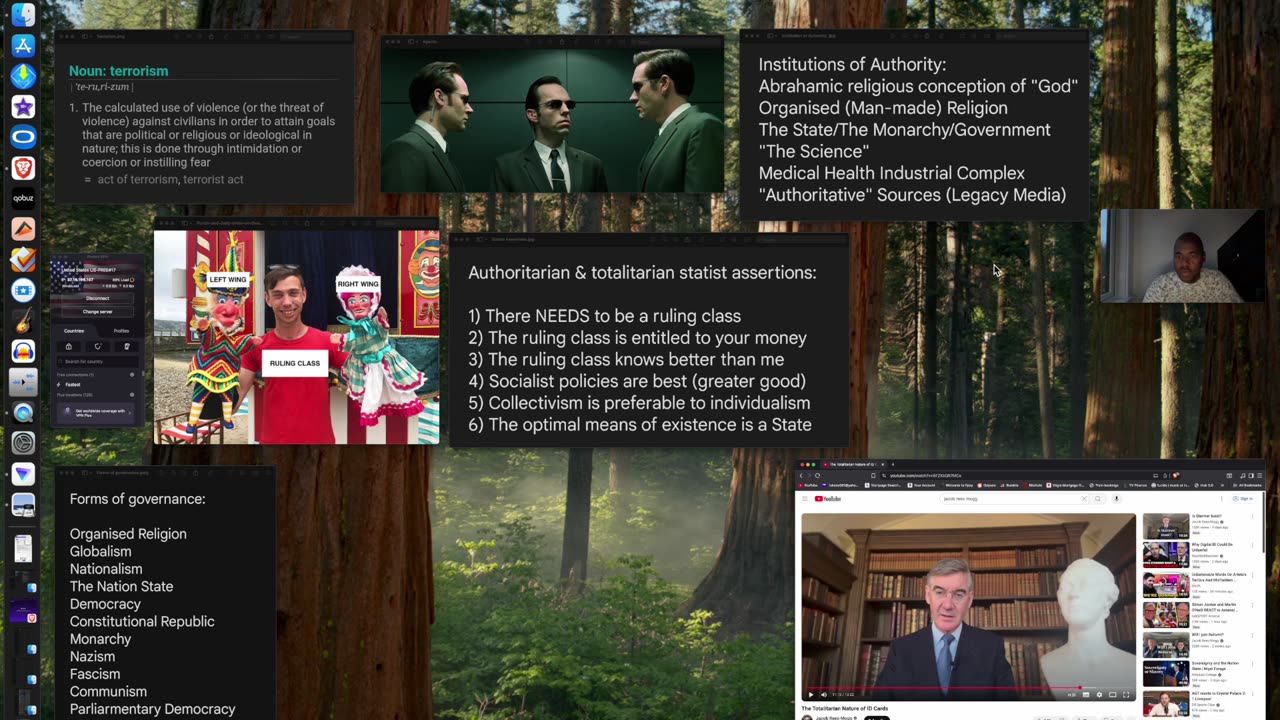Screen dimensions: 1280x720
Task: Close The Totalitarian Nature browser tab
Action: point(883,464)
